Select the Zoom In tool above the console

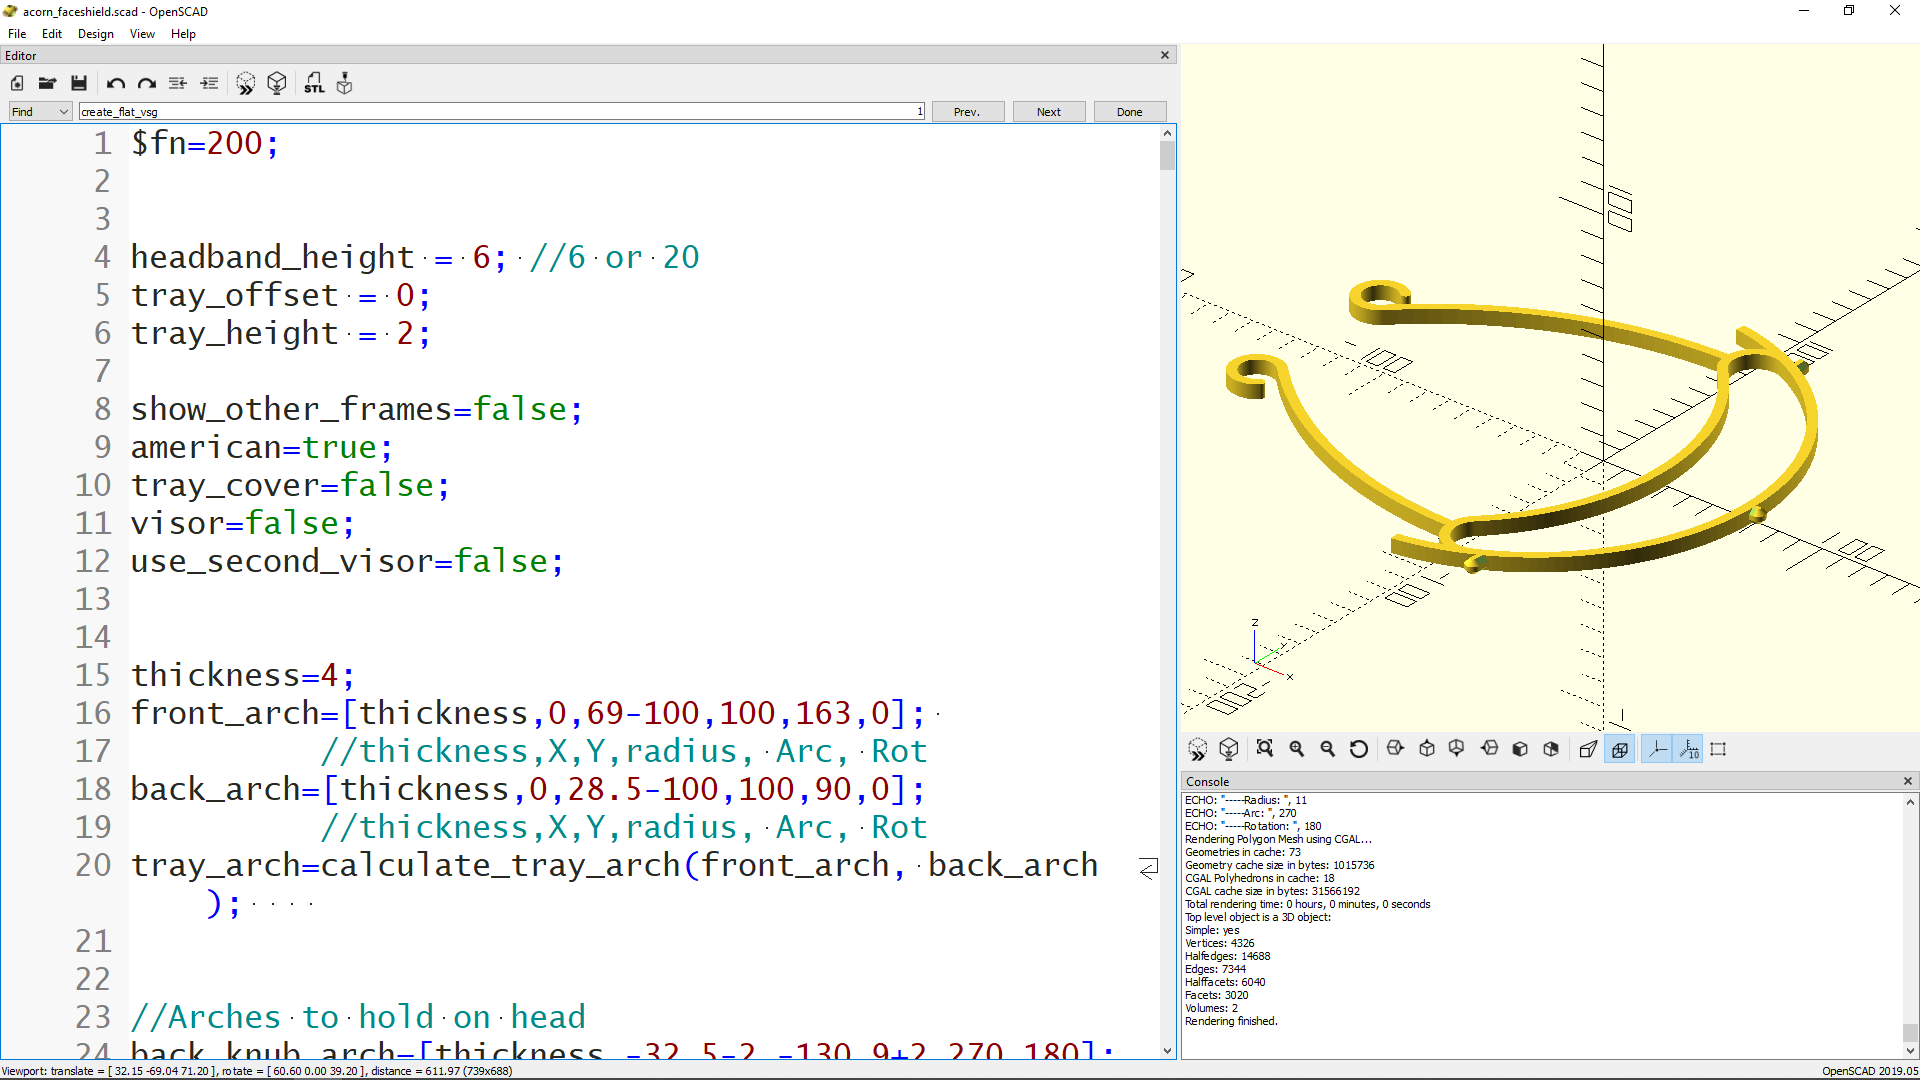pos(1296,748)
